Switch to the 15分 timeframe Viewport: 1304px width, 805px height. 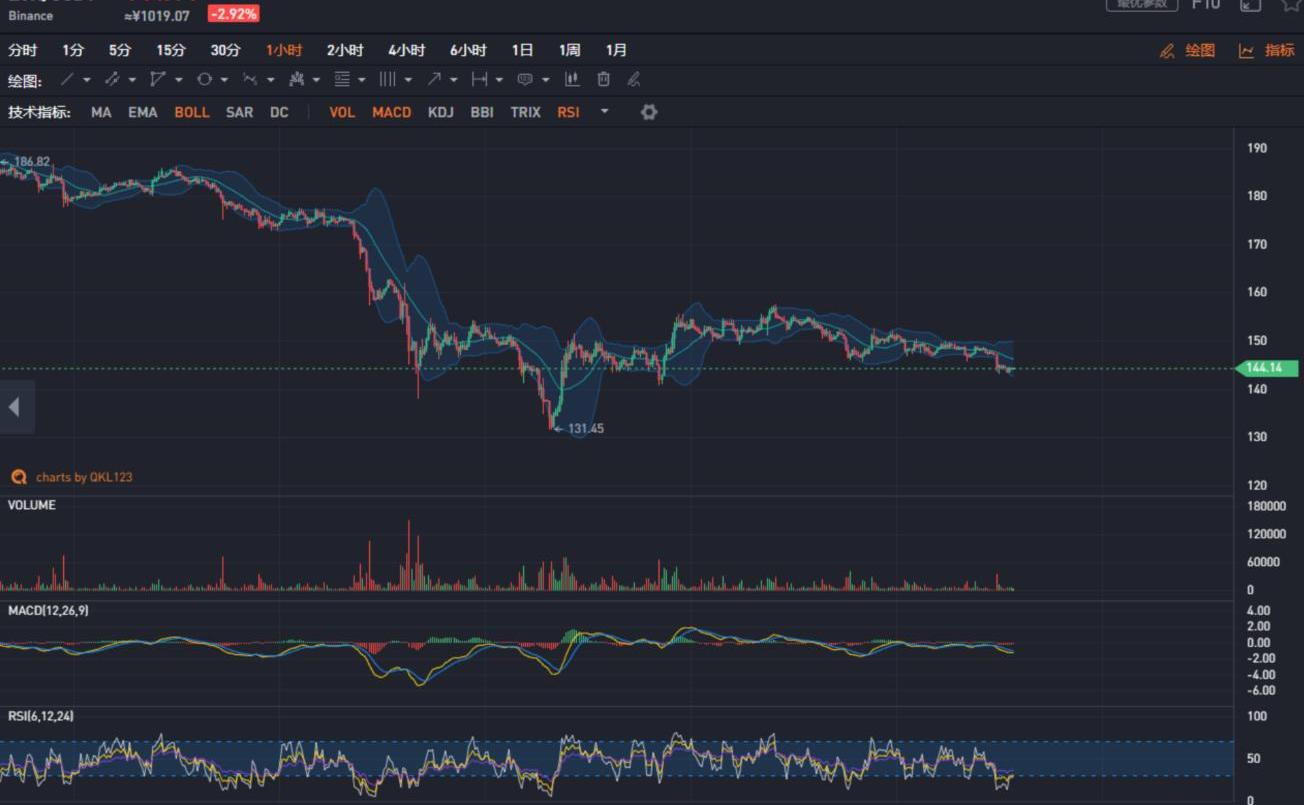[x=170, y=50]
